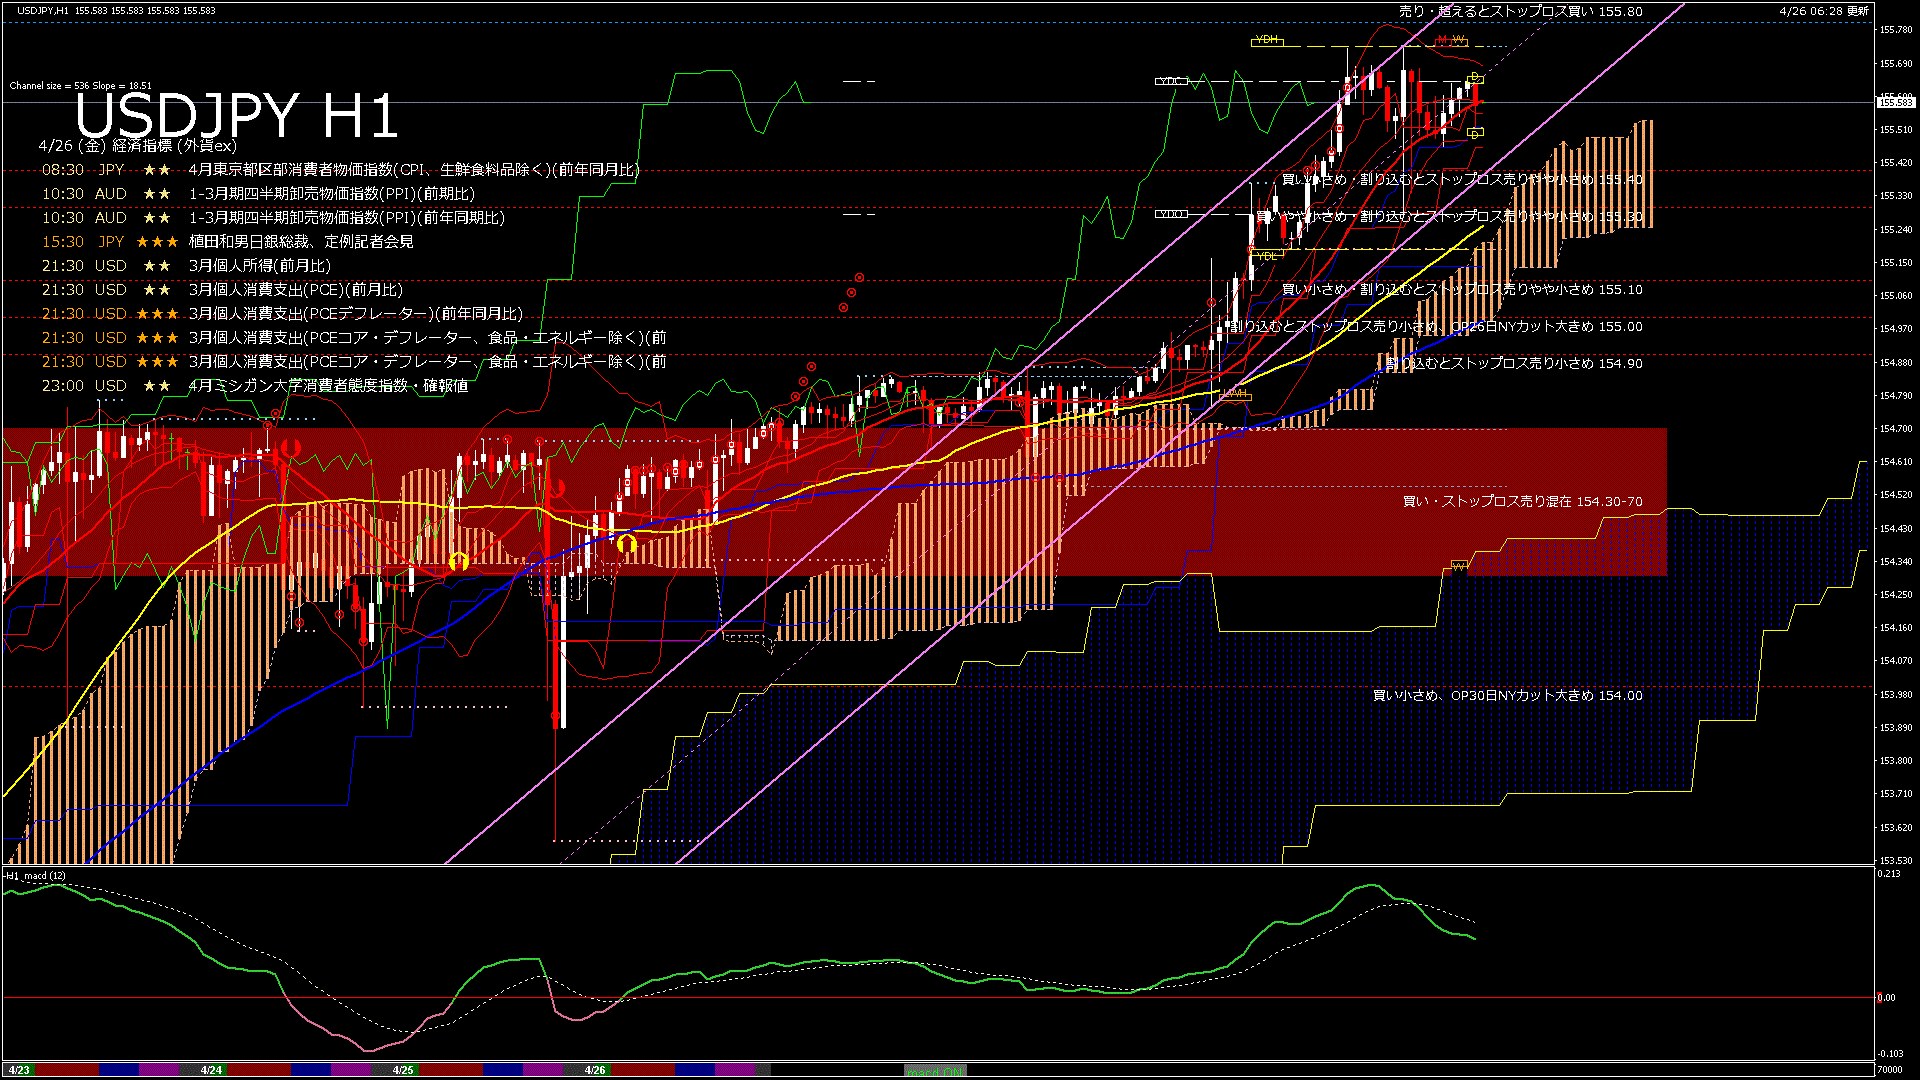
Task: Click the 21:30 USD 3月個人所得 event row
Action: 186,266
